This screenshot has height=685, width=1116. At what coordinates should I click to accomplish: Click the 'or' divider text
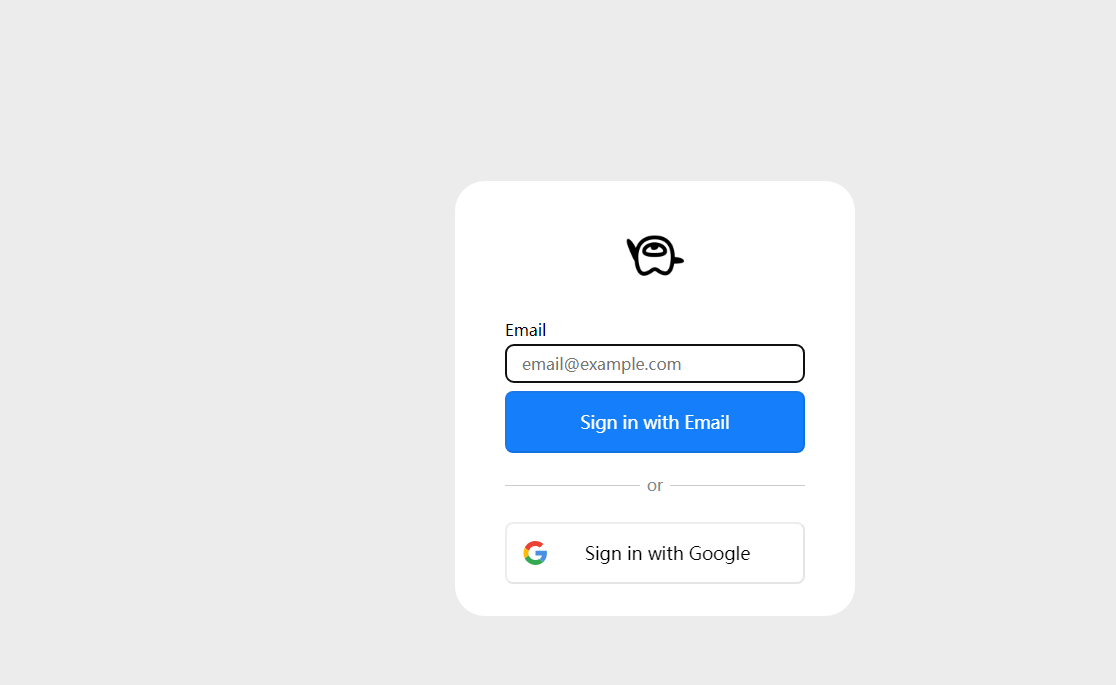[655, 486]
